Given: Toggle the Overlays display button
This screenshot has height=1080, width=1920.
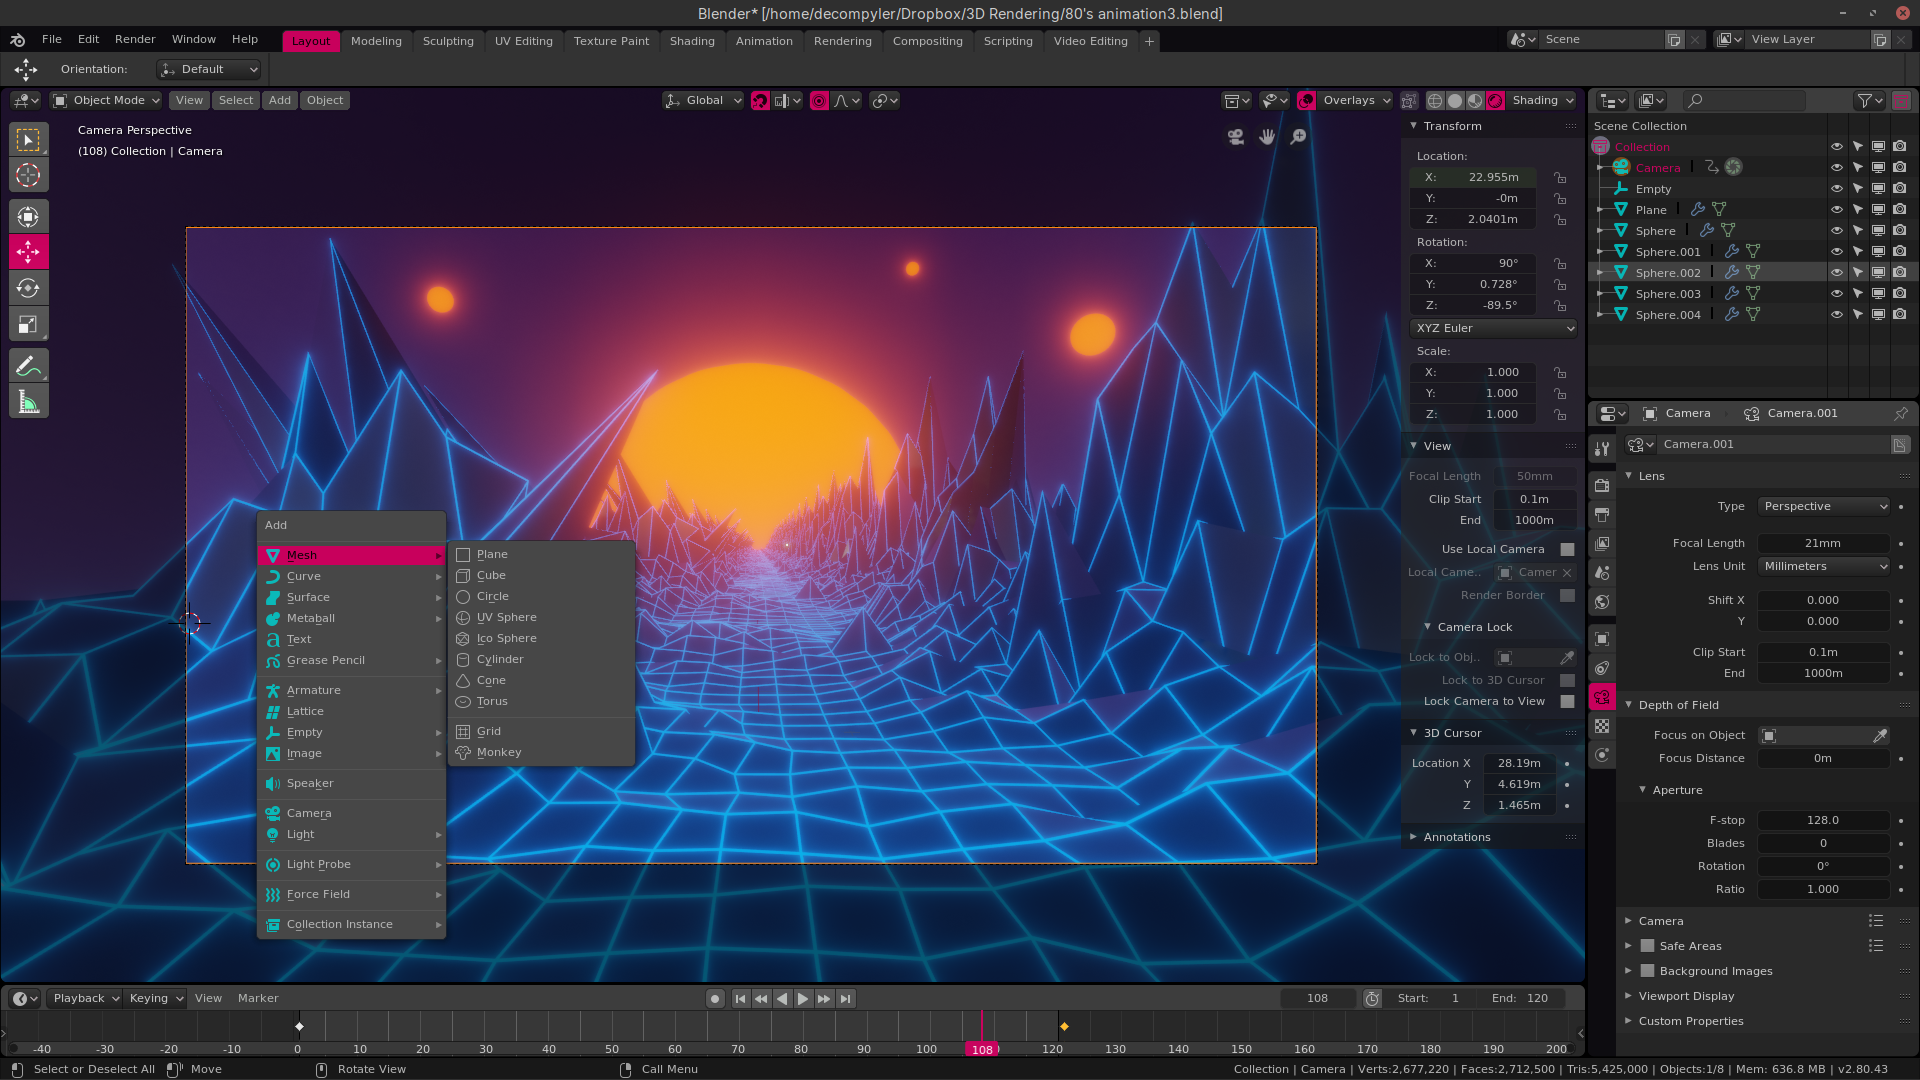Looking at the screenshot, I should (1306, 100).
